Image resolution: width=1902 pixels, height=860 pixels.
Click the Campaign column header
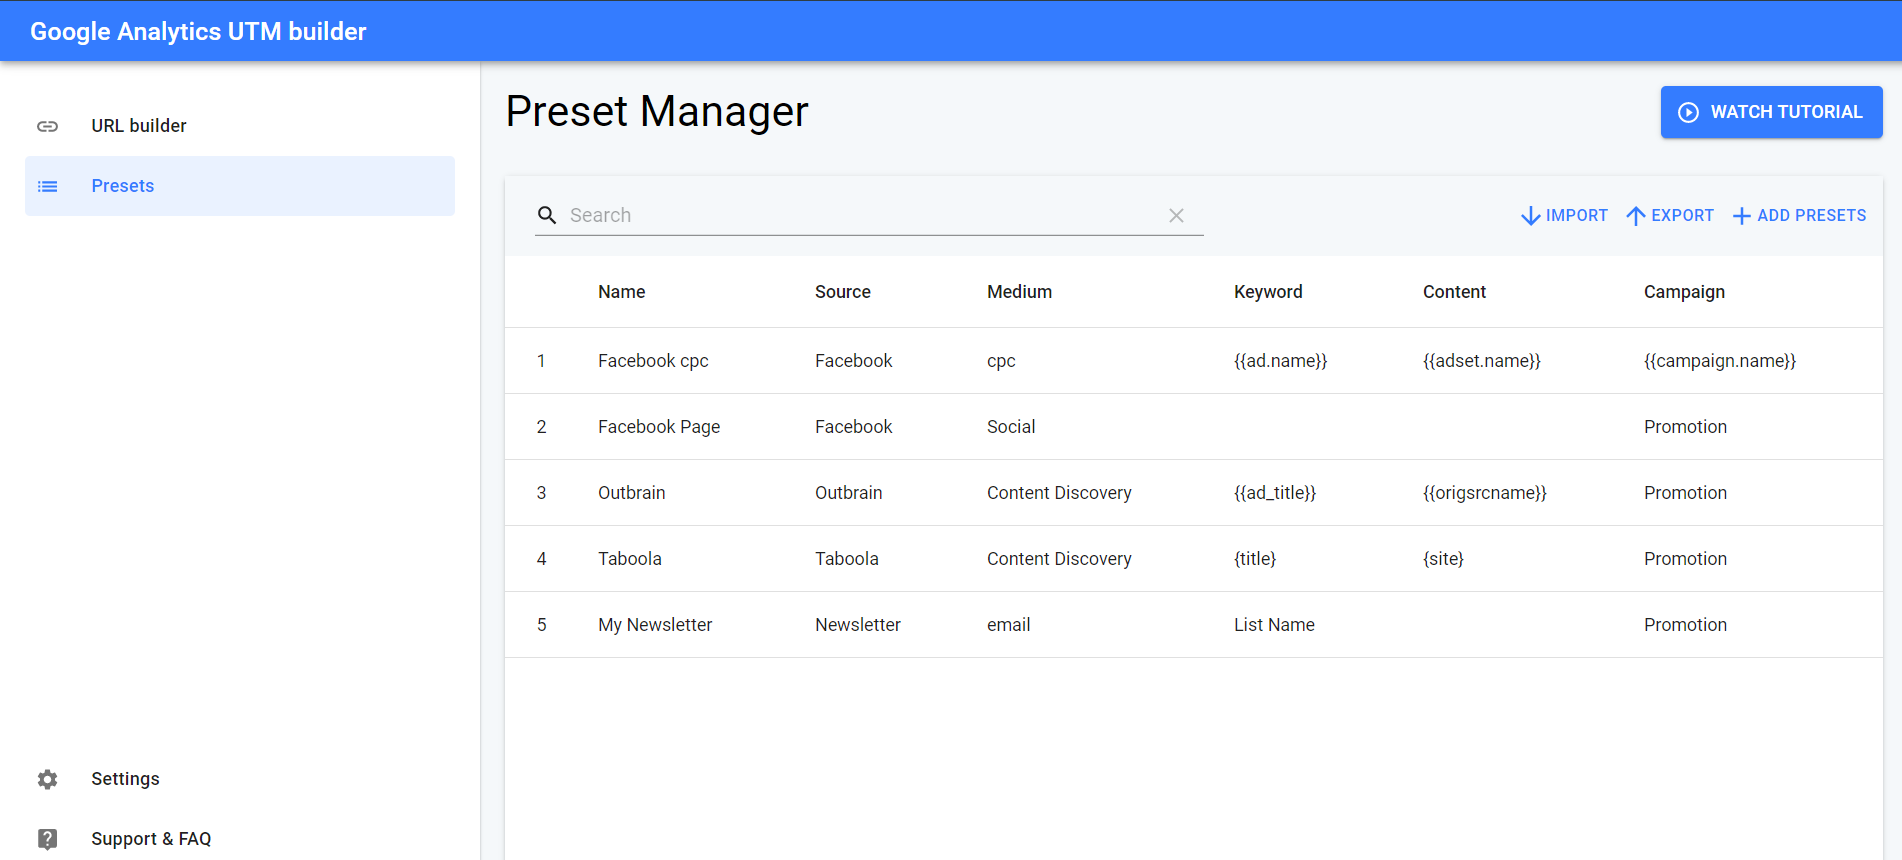point(1684,292)
